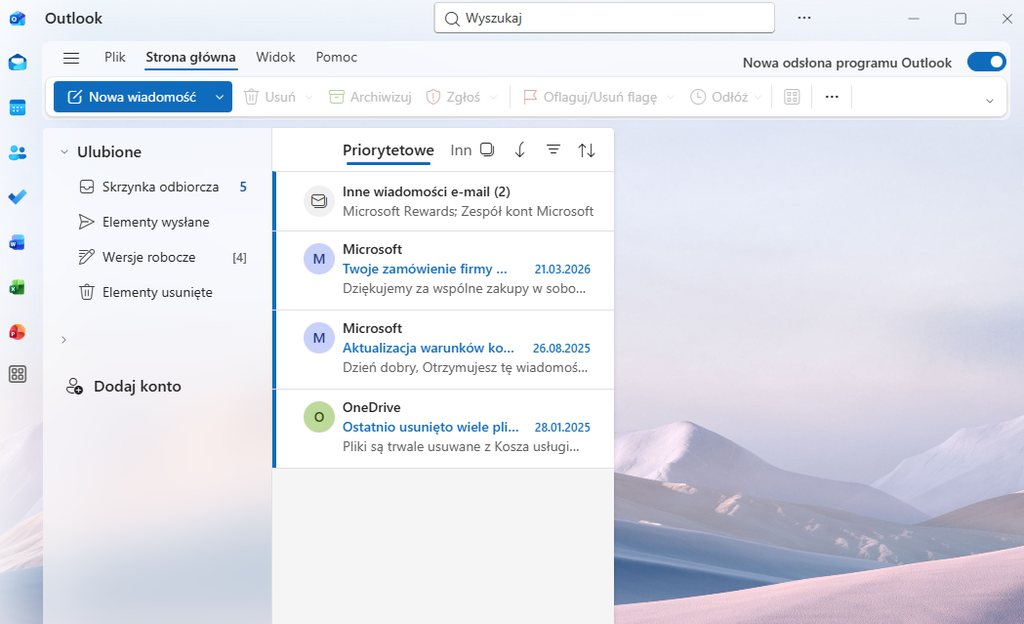Click the Oflaguj/Usuń flagę button

590,97
